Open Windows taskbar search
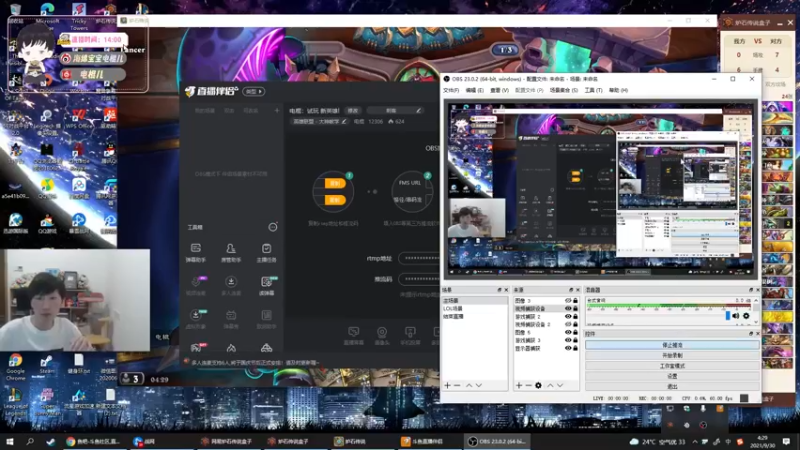This screenshot has height=450, width=800. coord(30,442)
